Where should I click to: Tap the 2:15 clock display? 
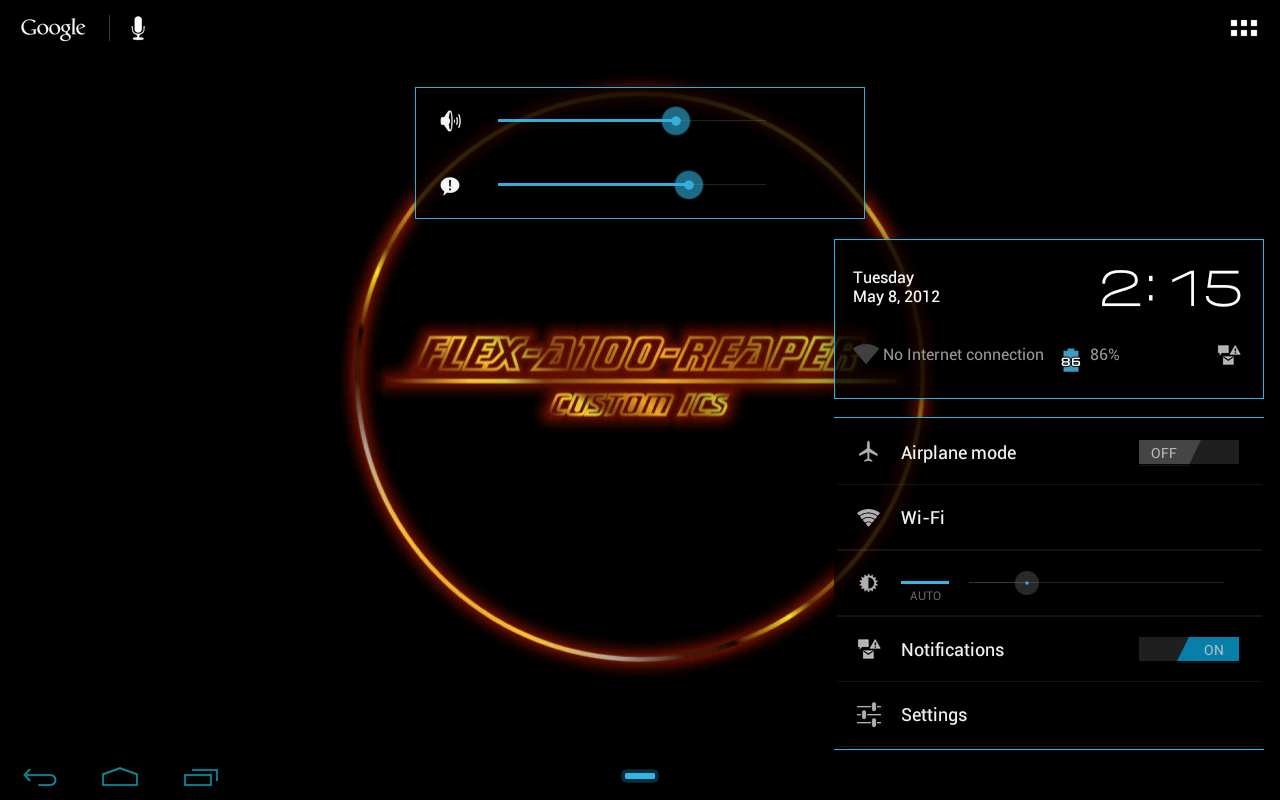click(1170, 289)
